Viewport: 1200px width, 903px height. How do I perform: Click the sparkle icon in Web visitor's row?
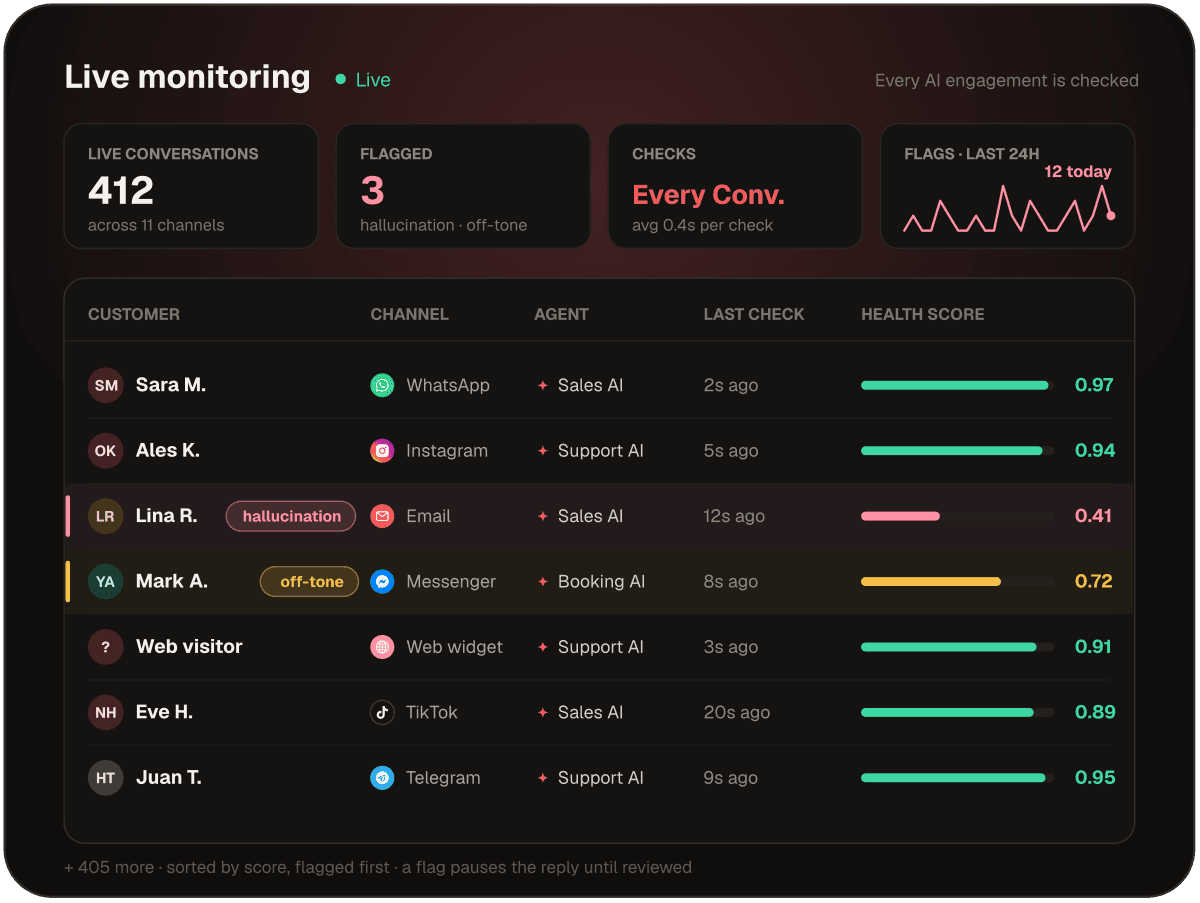(543, 647)
